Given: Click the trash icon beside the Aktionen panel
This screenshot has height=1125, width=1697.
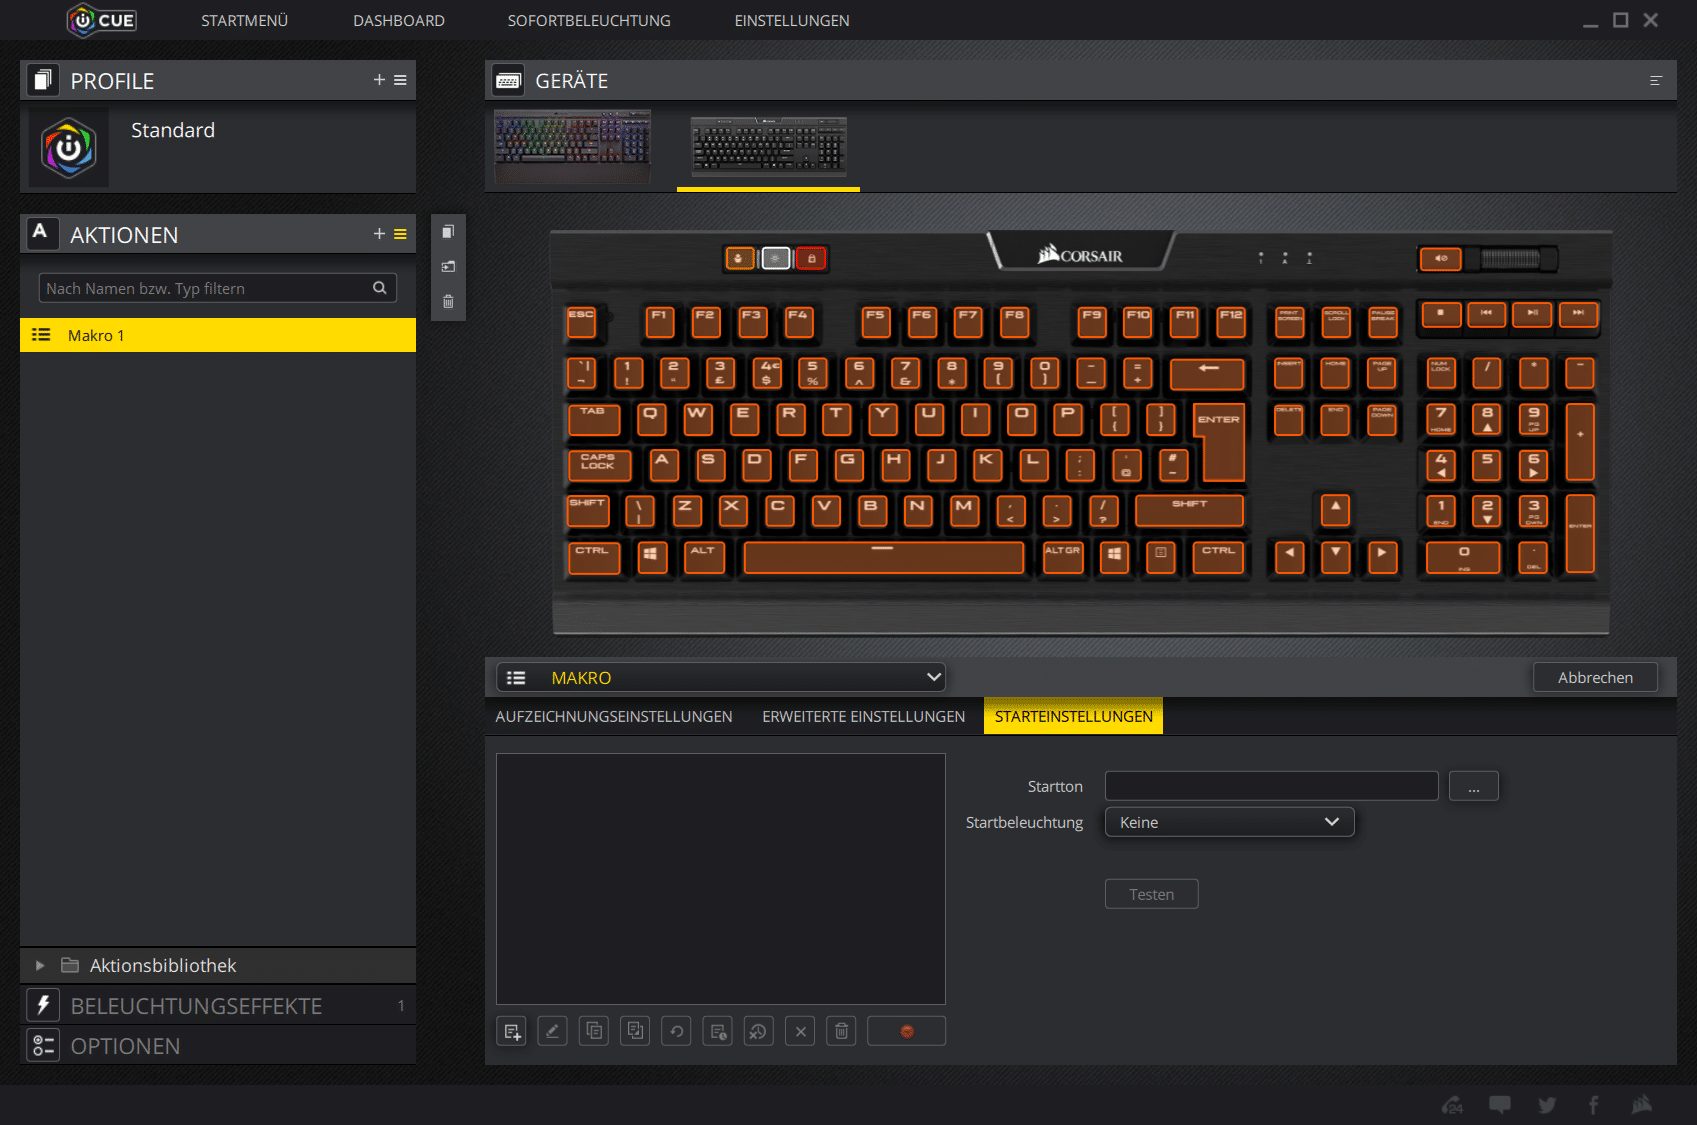Looking at the screenshot, I should [448, 301].
